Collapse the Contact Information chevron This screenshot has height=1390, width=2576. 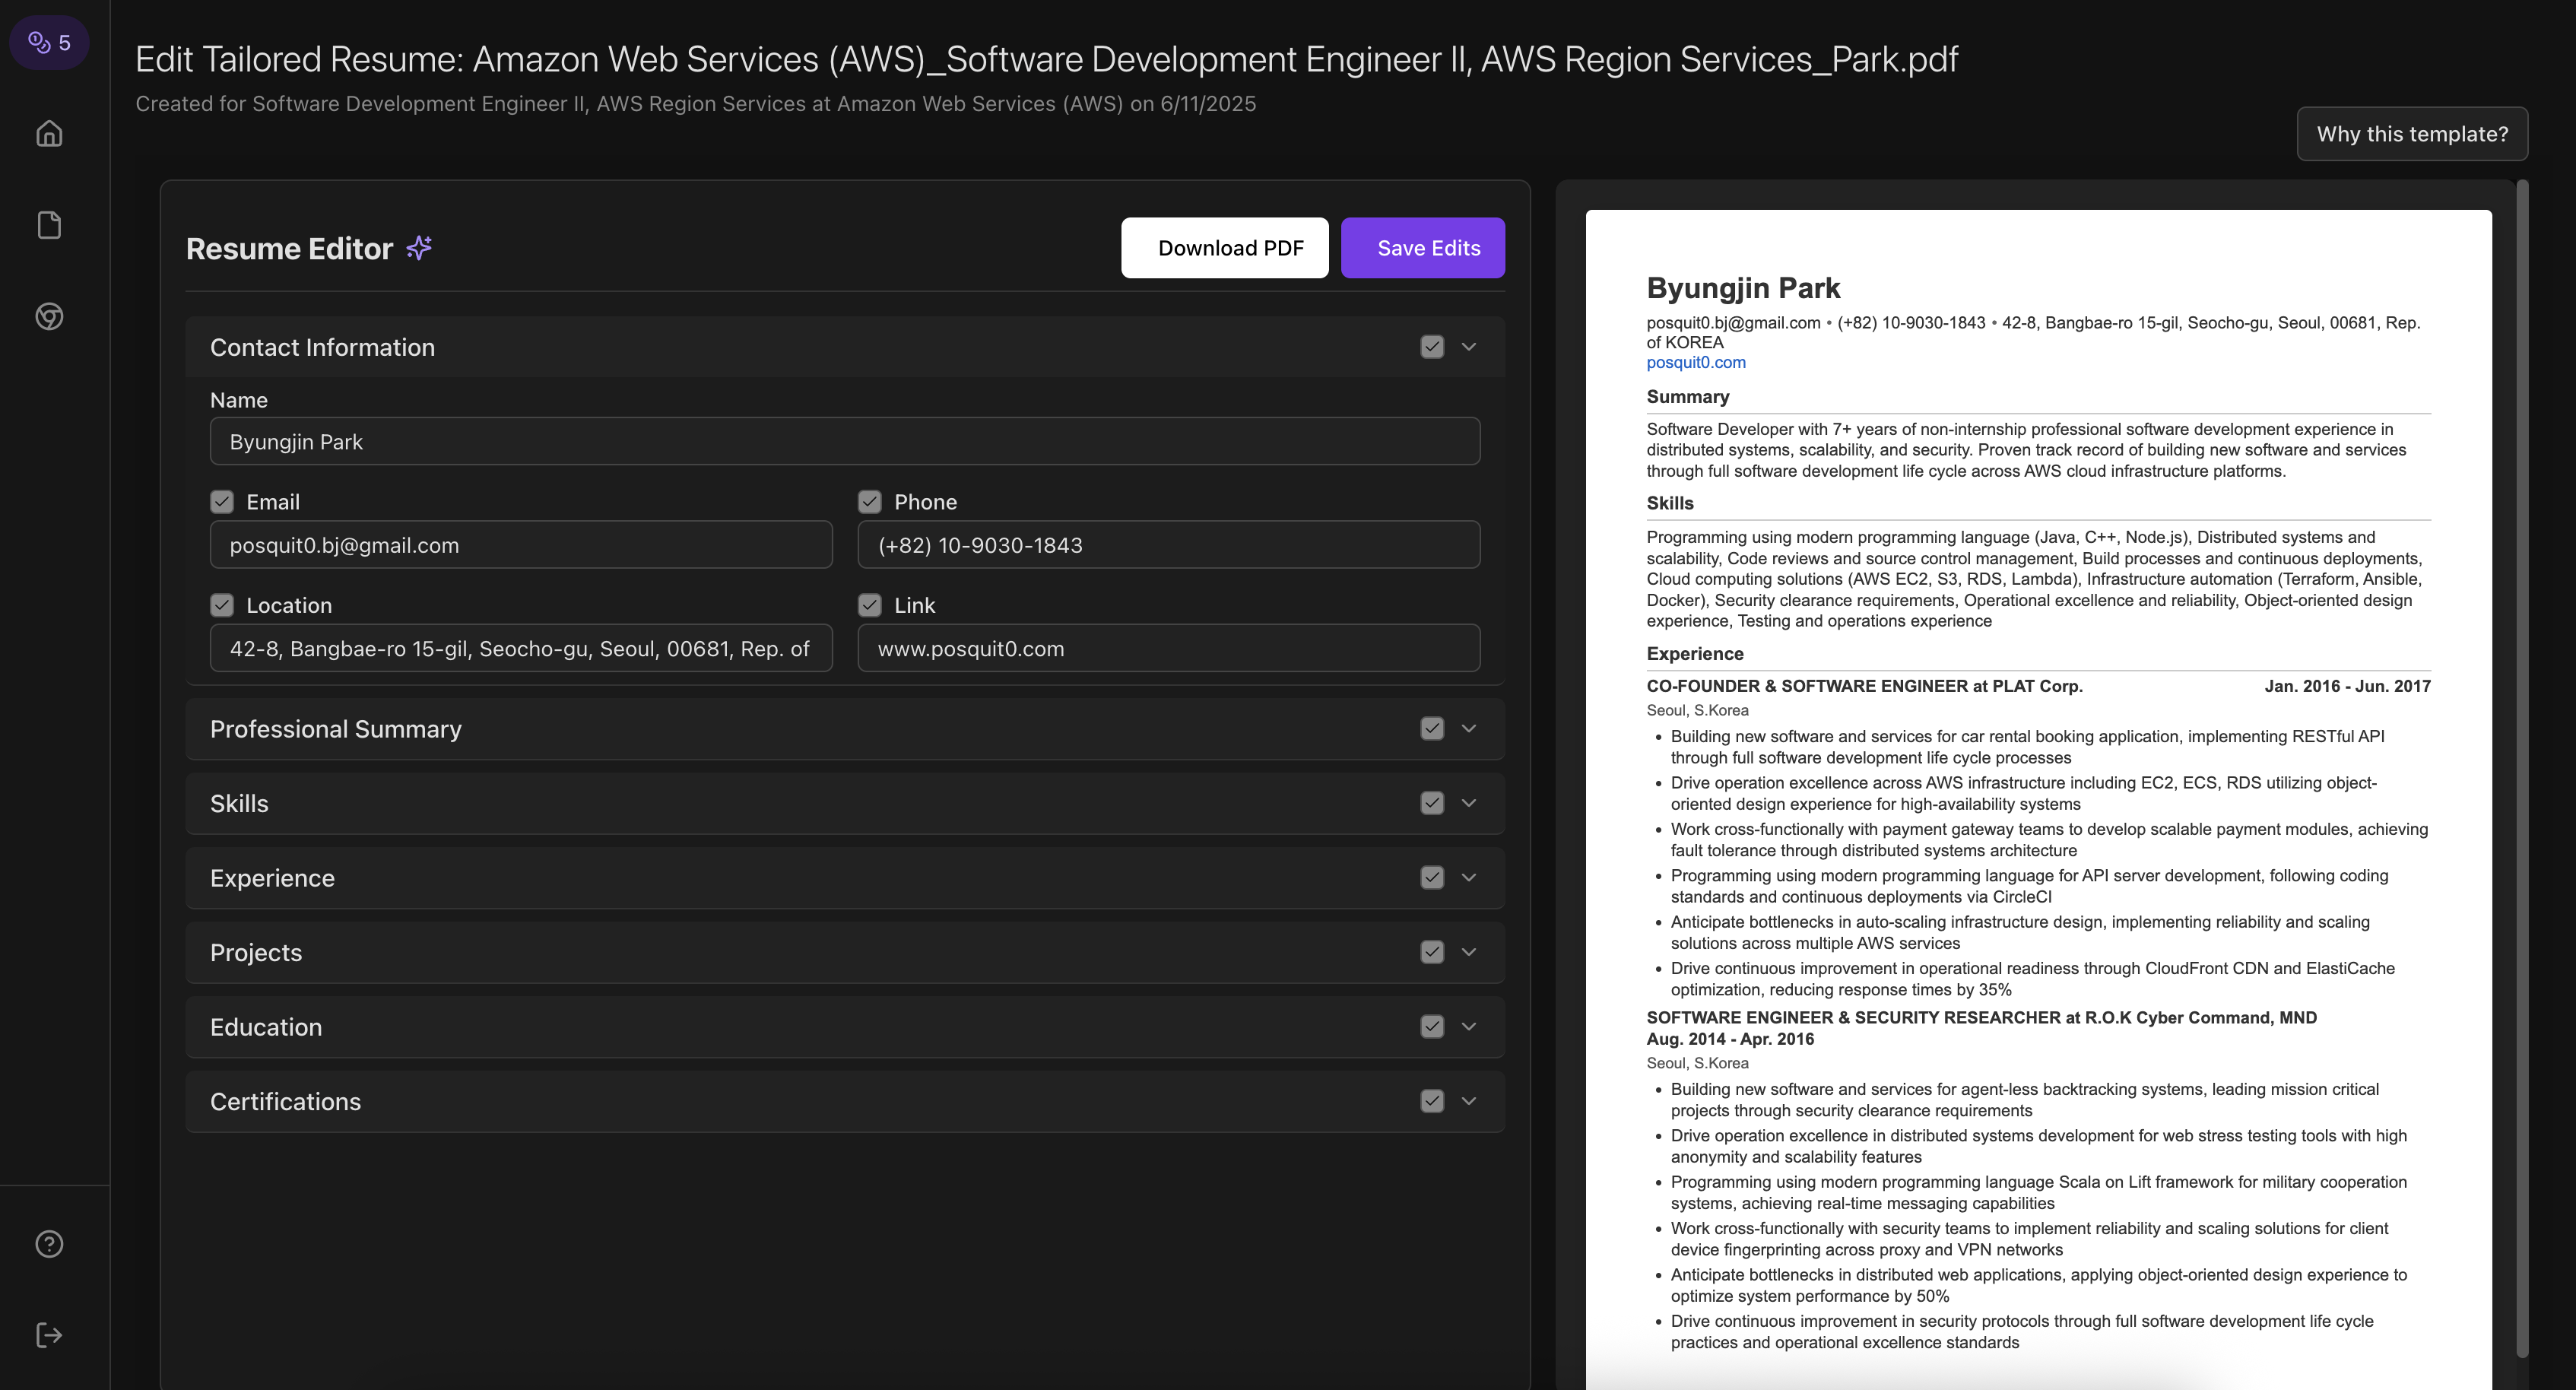tap(1469, 346)
